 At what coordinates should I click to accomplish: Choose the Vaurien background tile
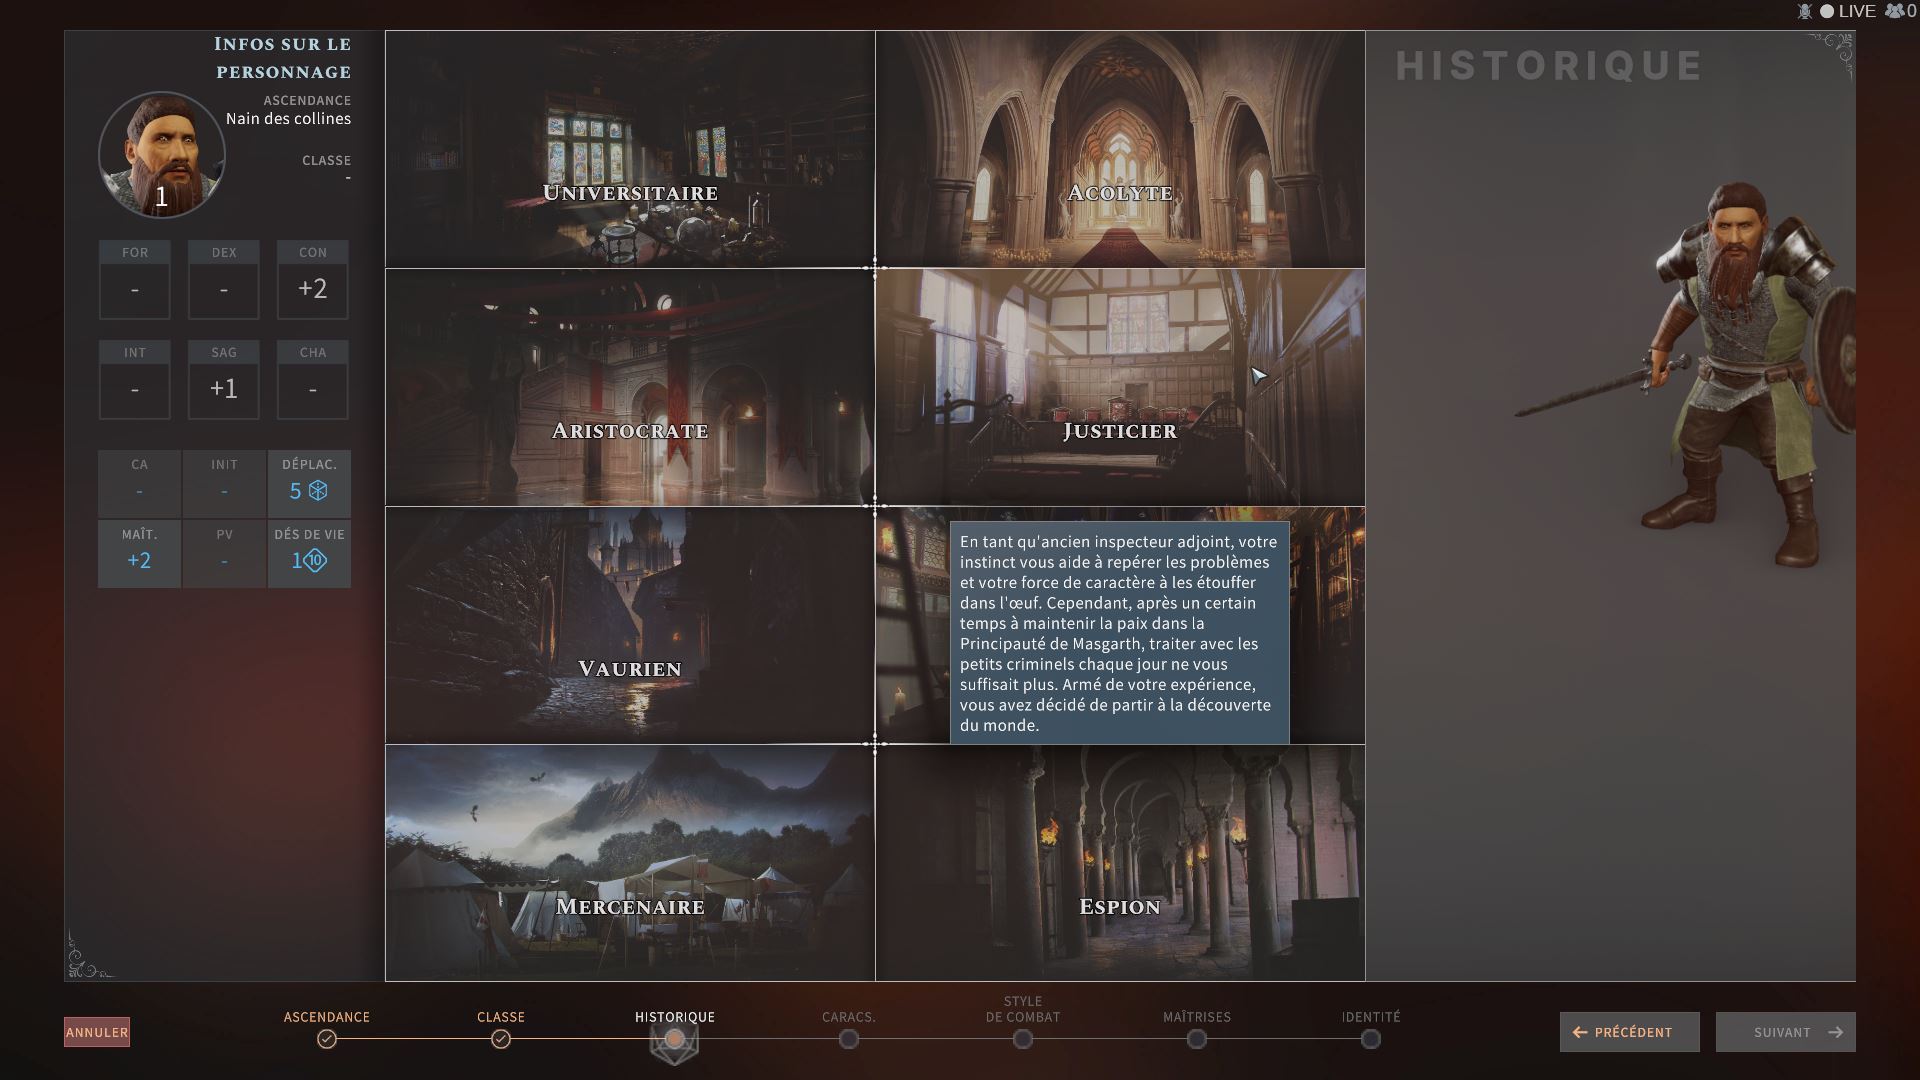coord(630,626)
